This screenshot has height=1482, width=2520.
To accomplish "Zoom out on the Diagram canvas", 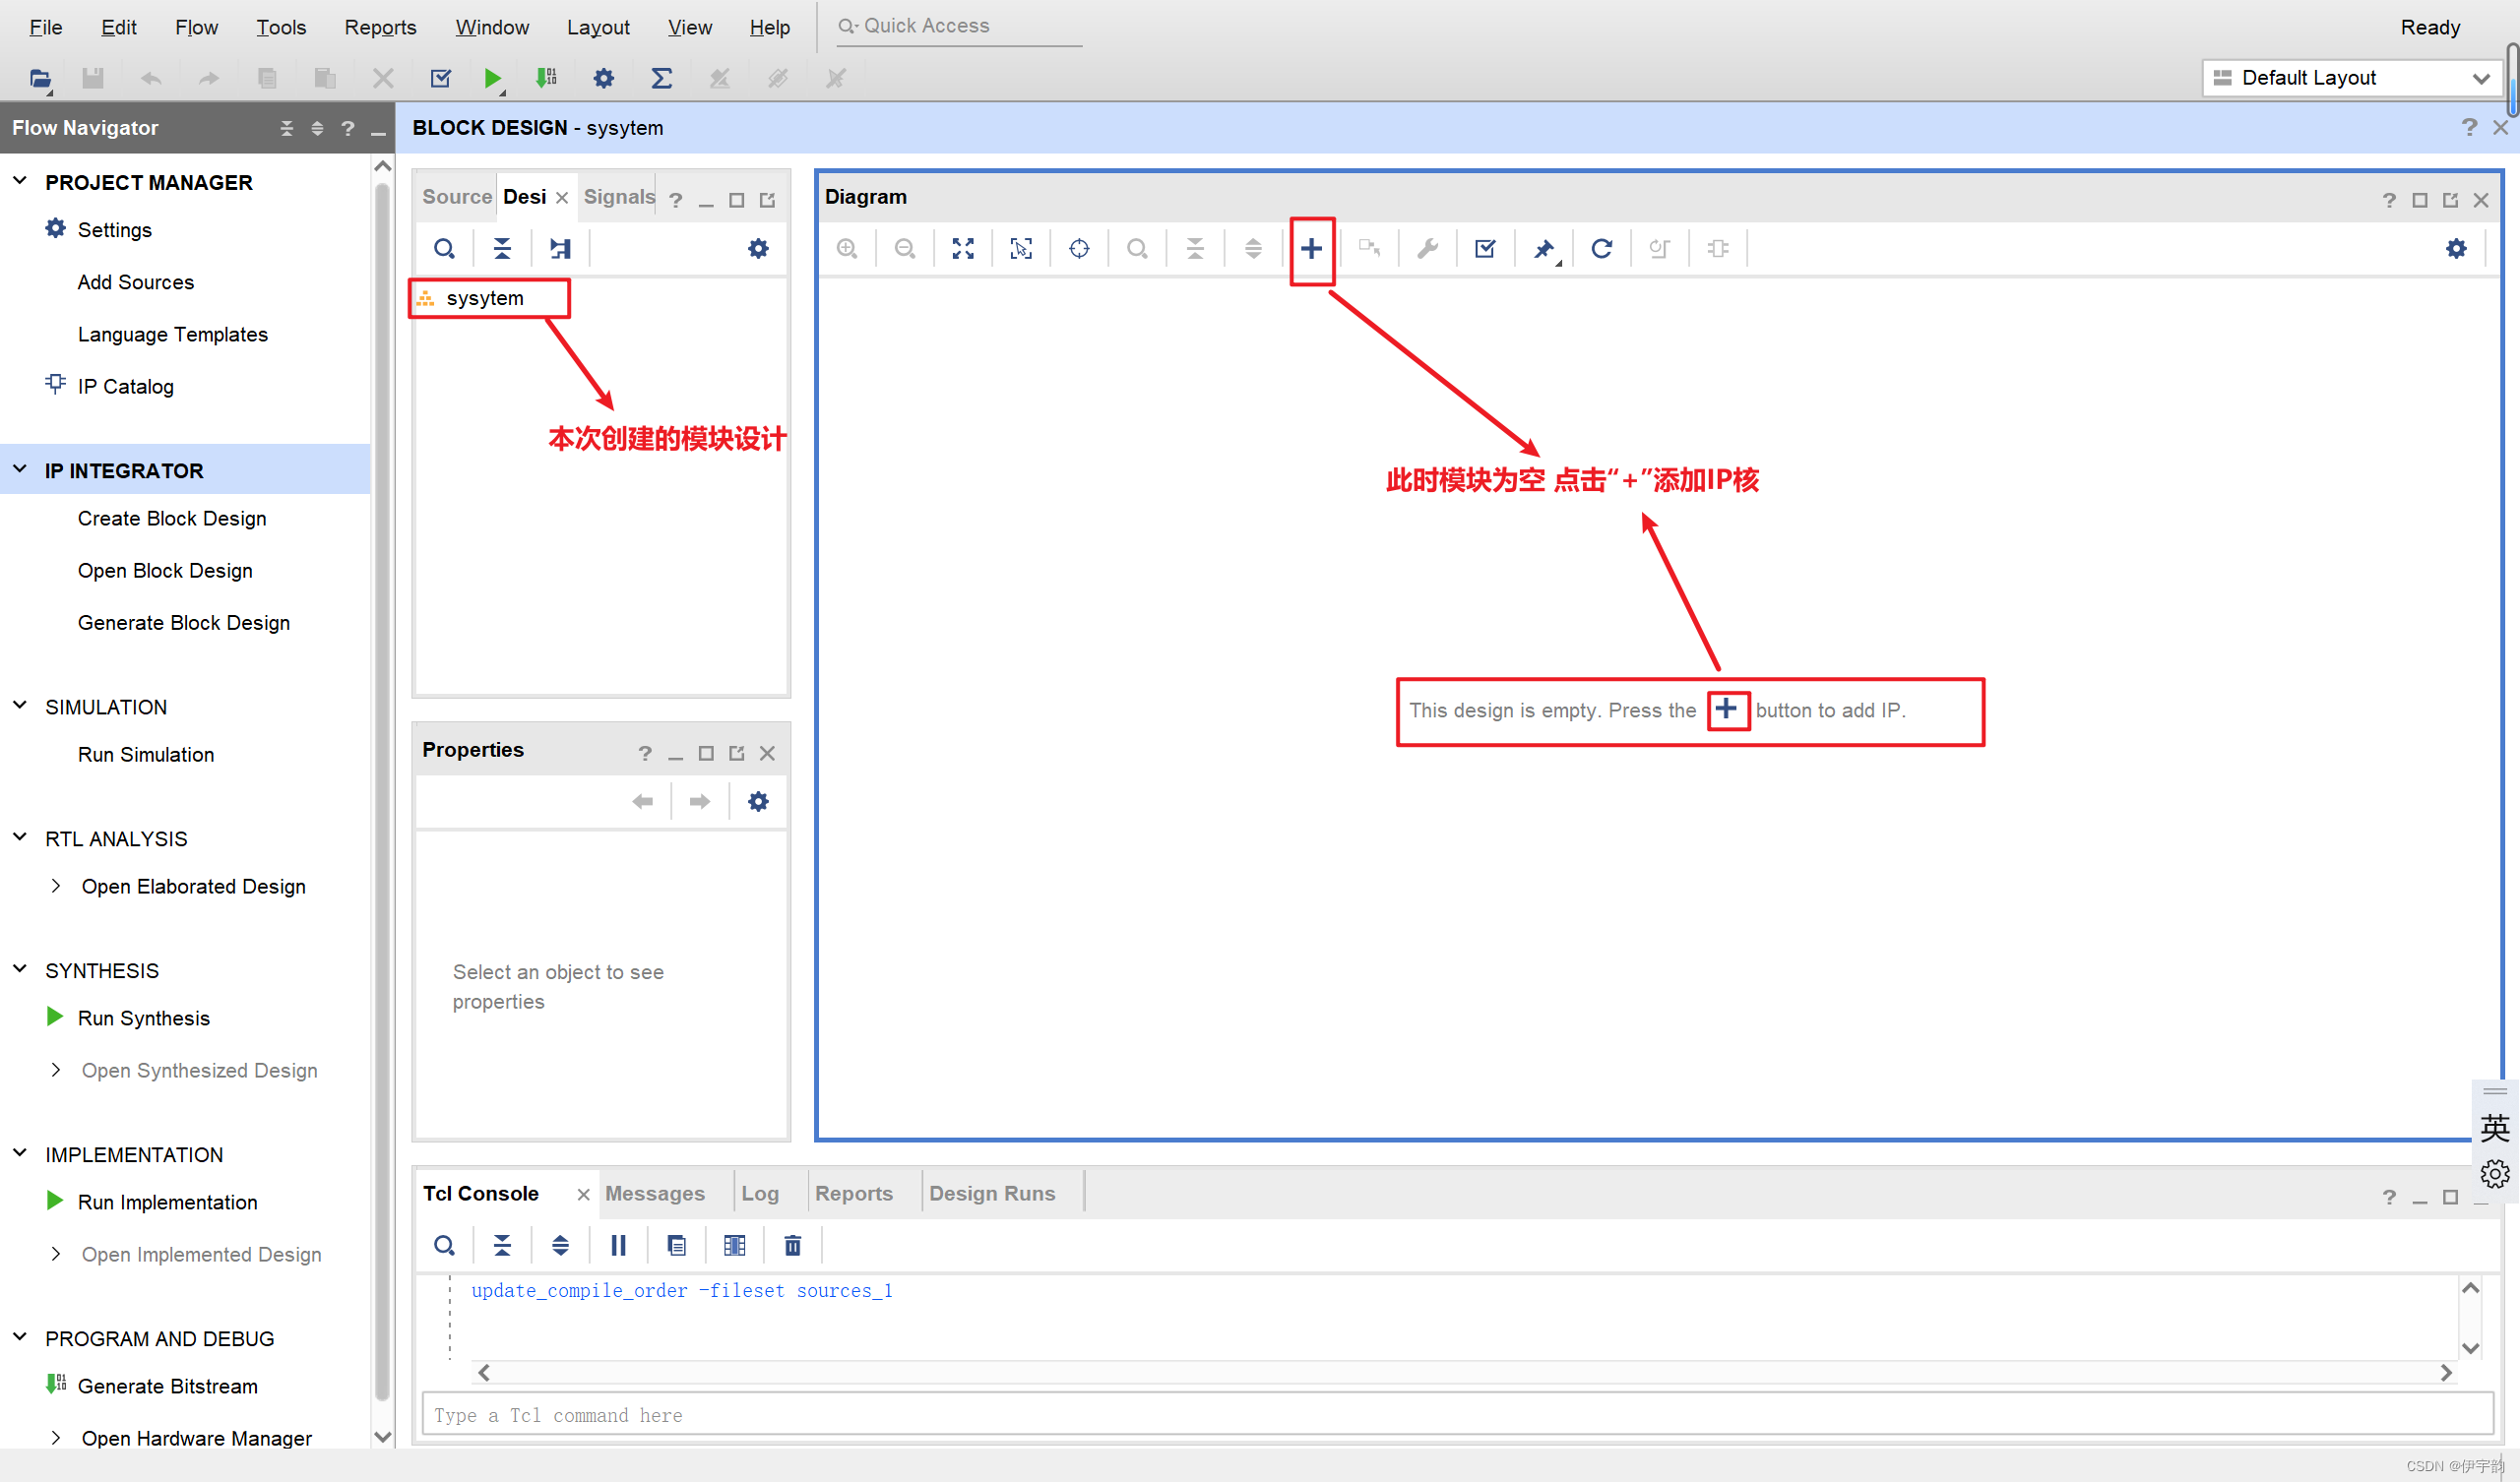I will (905, 249).
